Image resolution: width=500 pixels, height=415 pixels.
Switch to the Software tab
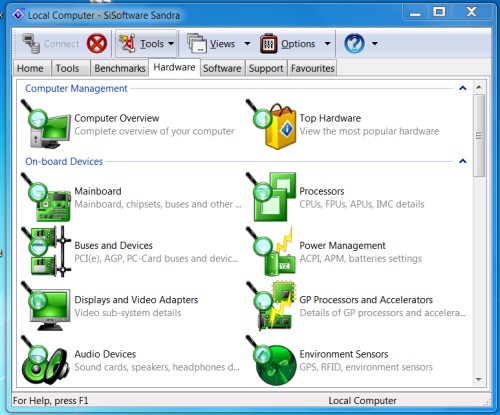coord(222,68)
